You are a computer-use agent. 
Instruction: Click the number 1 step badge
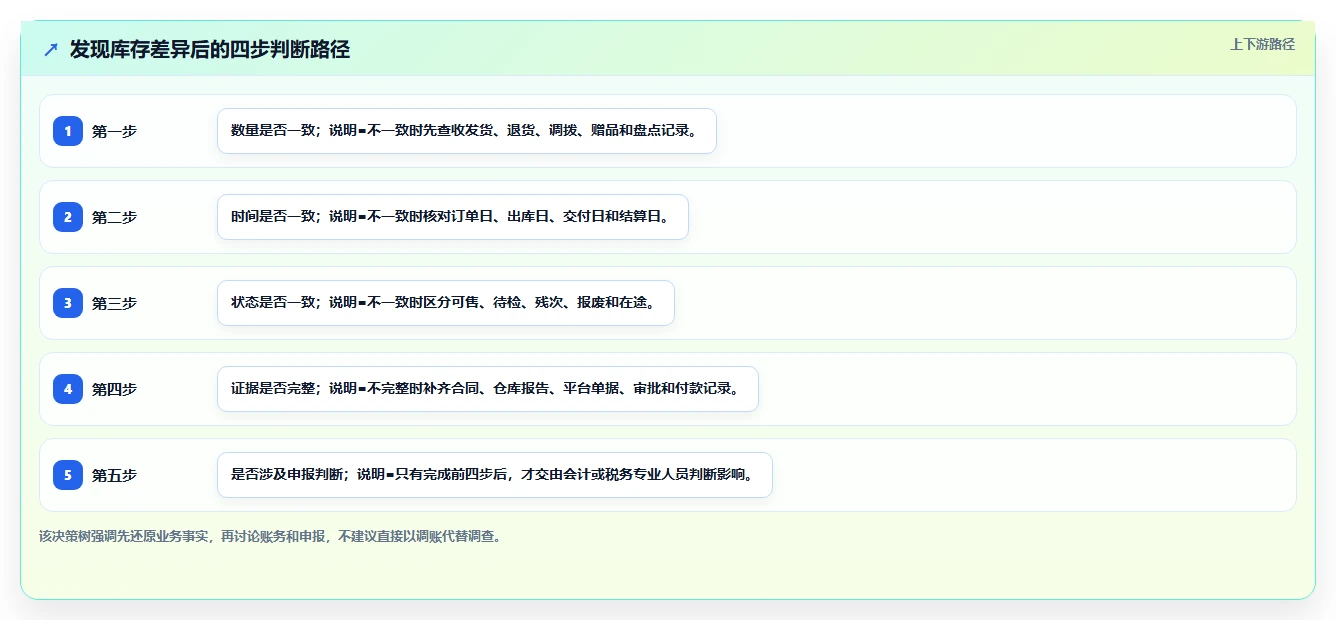(x=68, y=130)
